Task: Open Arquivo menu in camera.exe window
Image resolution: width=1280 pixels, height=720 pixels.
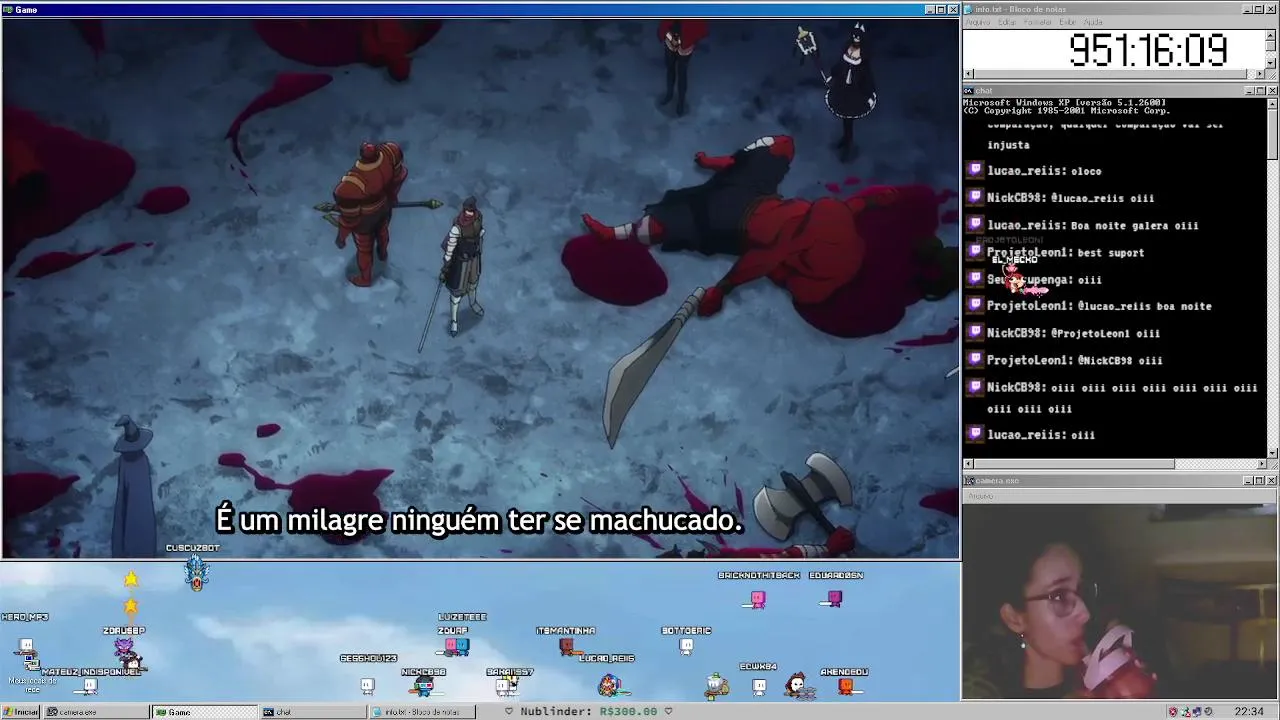Action: click(980, 496)
